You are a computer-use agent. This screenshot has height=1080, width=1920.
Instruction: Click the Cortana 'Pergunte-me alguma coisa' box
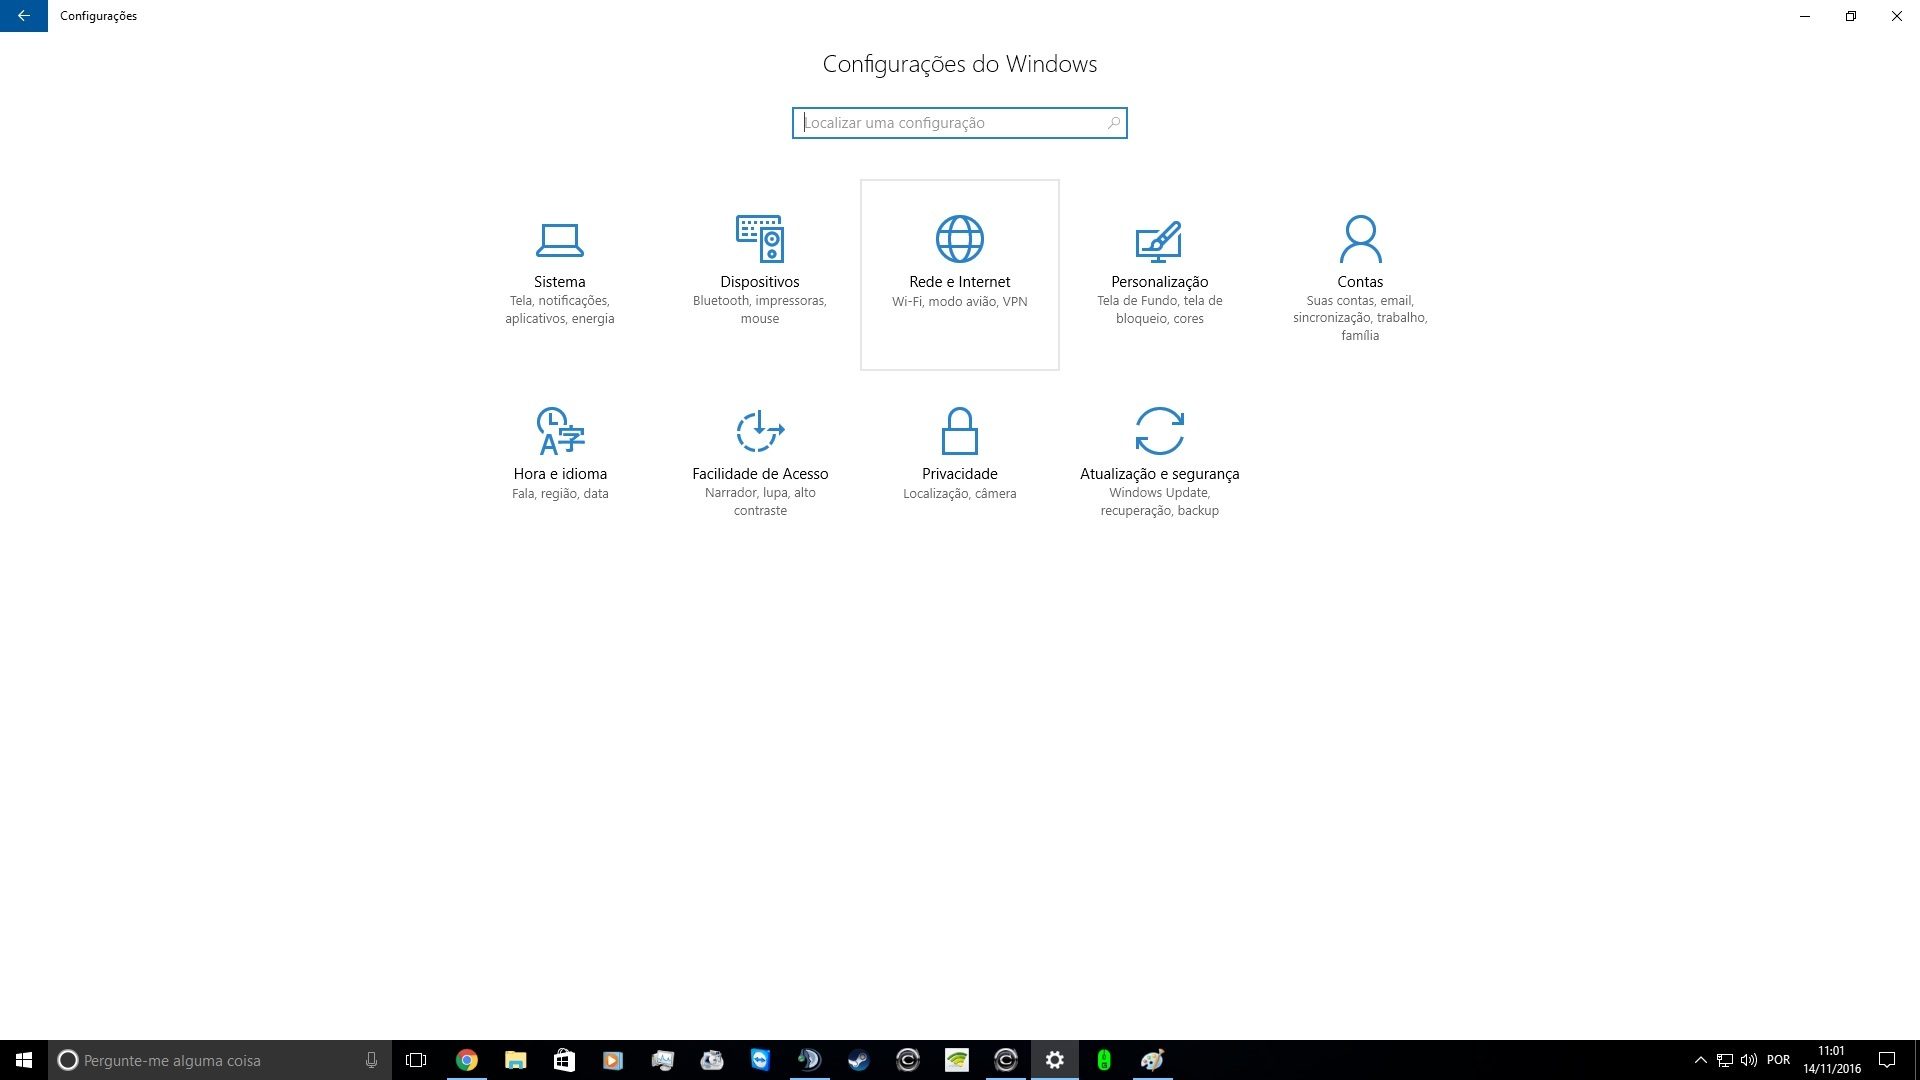[220, 1060]
